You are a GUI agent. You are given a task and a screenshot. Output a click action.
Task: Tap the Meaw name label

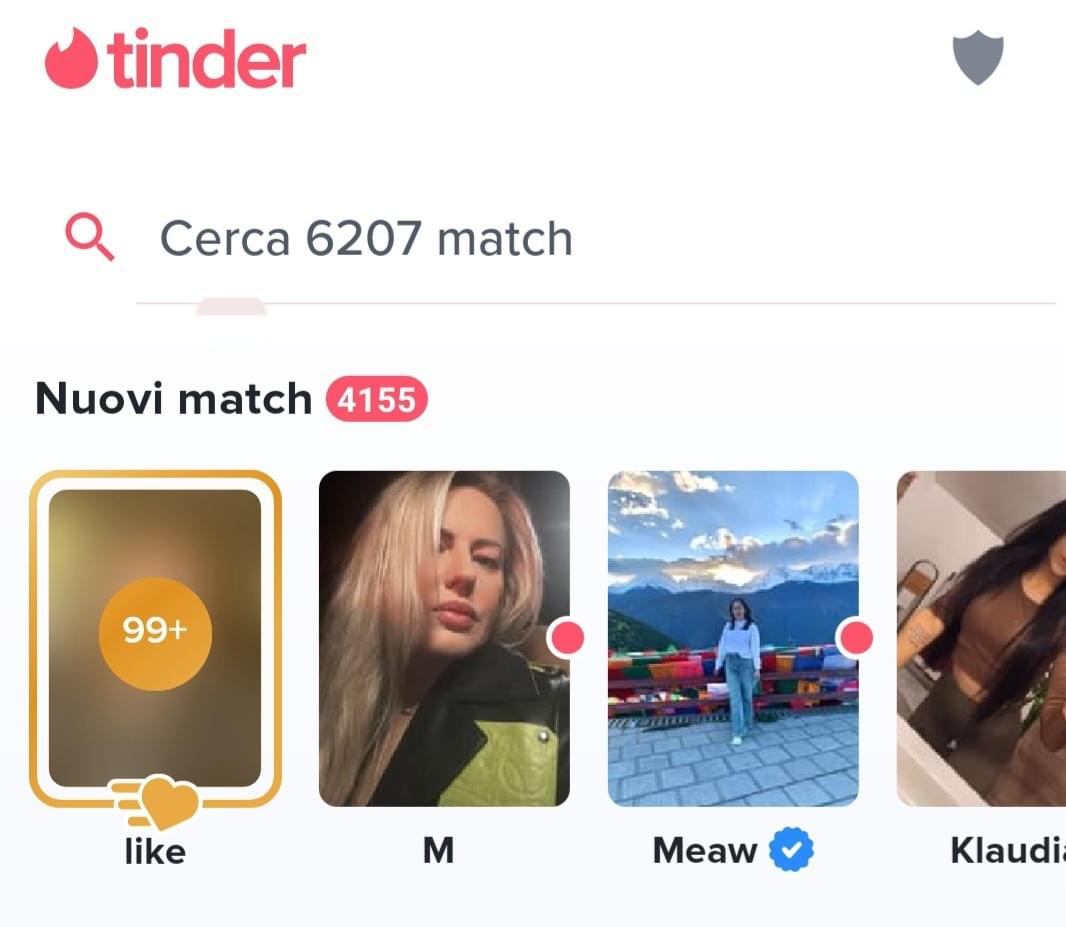(x=705, y=850)
